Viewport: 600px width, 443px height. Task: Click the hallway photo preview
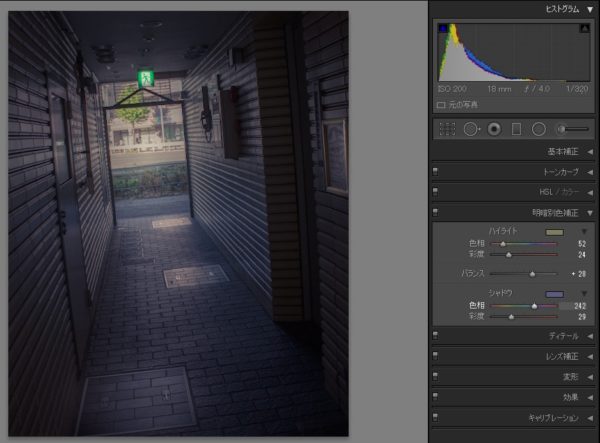coord(178,223)
